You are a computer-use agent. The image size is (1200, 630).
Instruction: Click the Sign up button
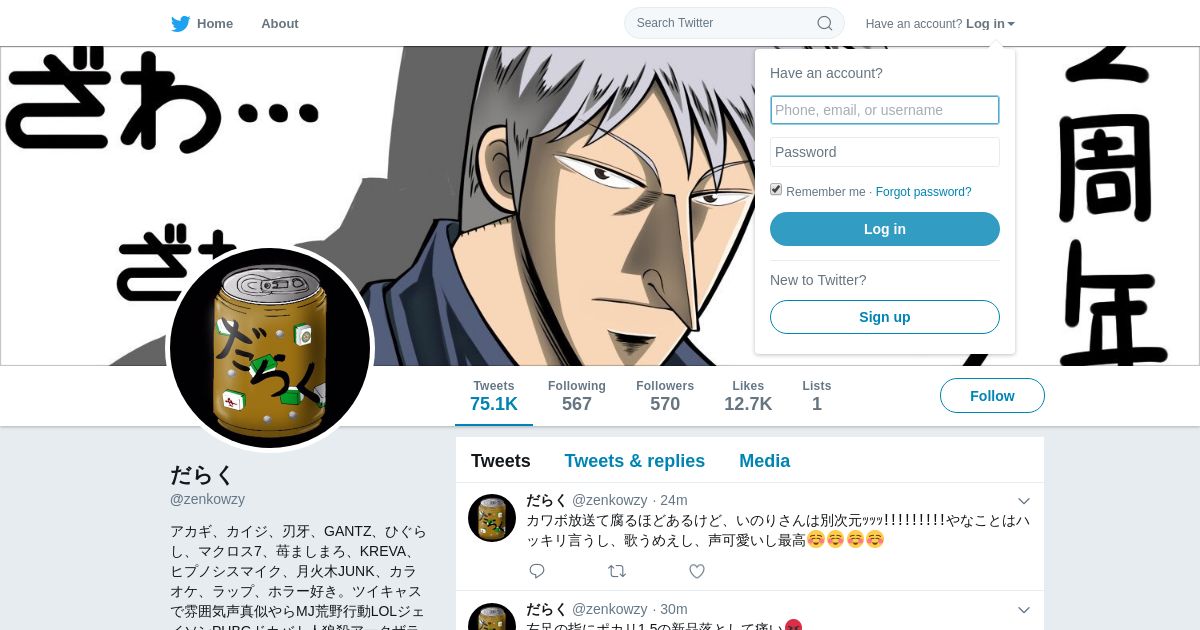tap(885, 317)
